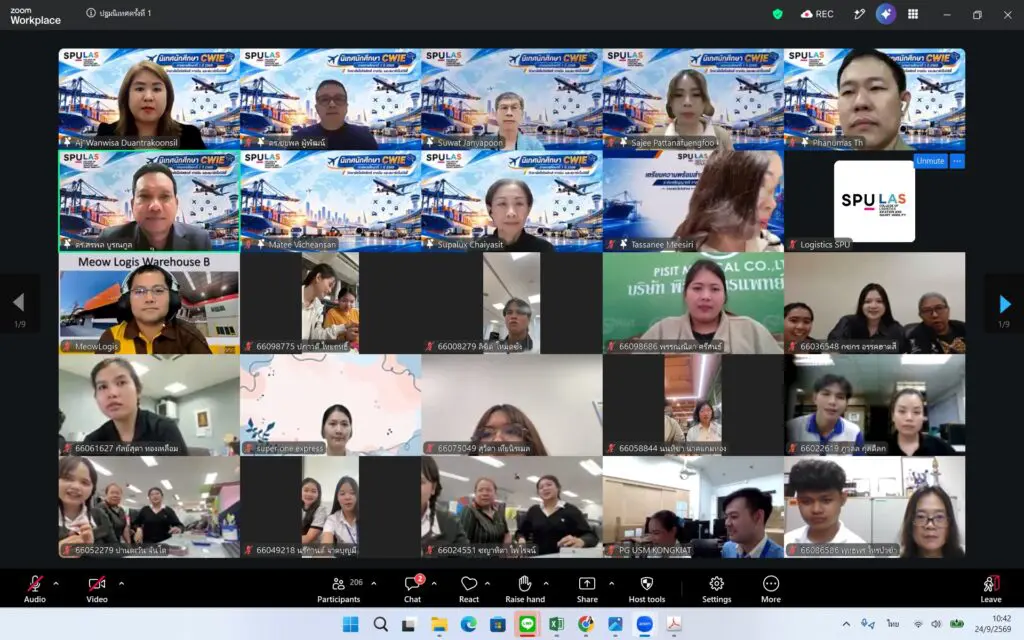Open the More menu
The height and width of the screenshot is (640, 1024).
click(771, 589)
